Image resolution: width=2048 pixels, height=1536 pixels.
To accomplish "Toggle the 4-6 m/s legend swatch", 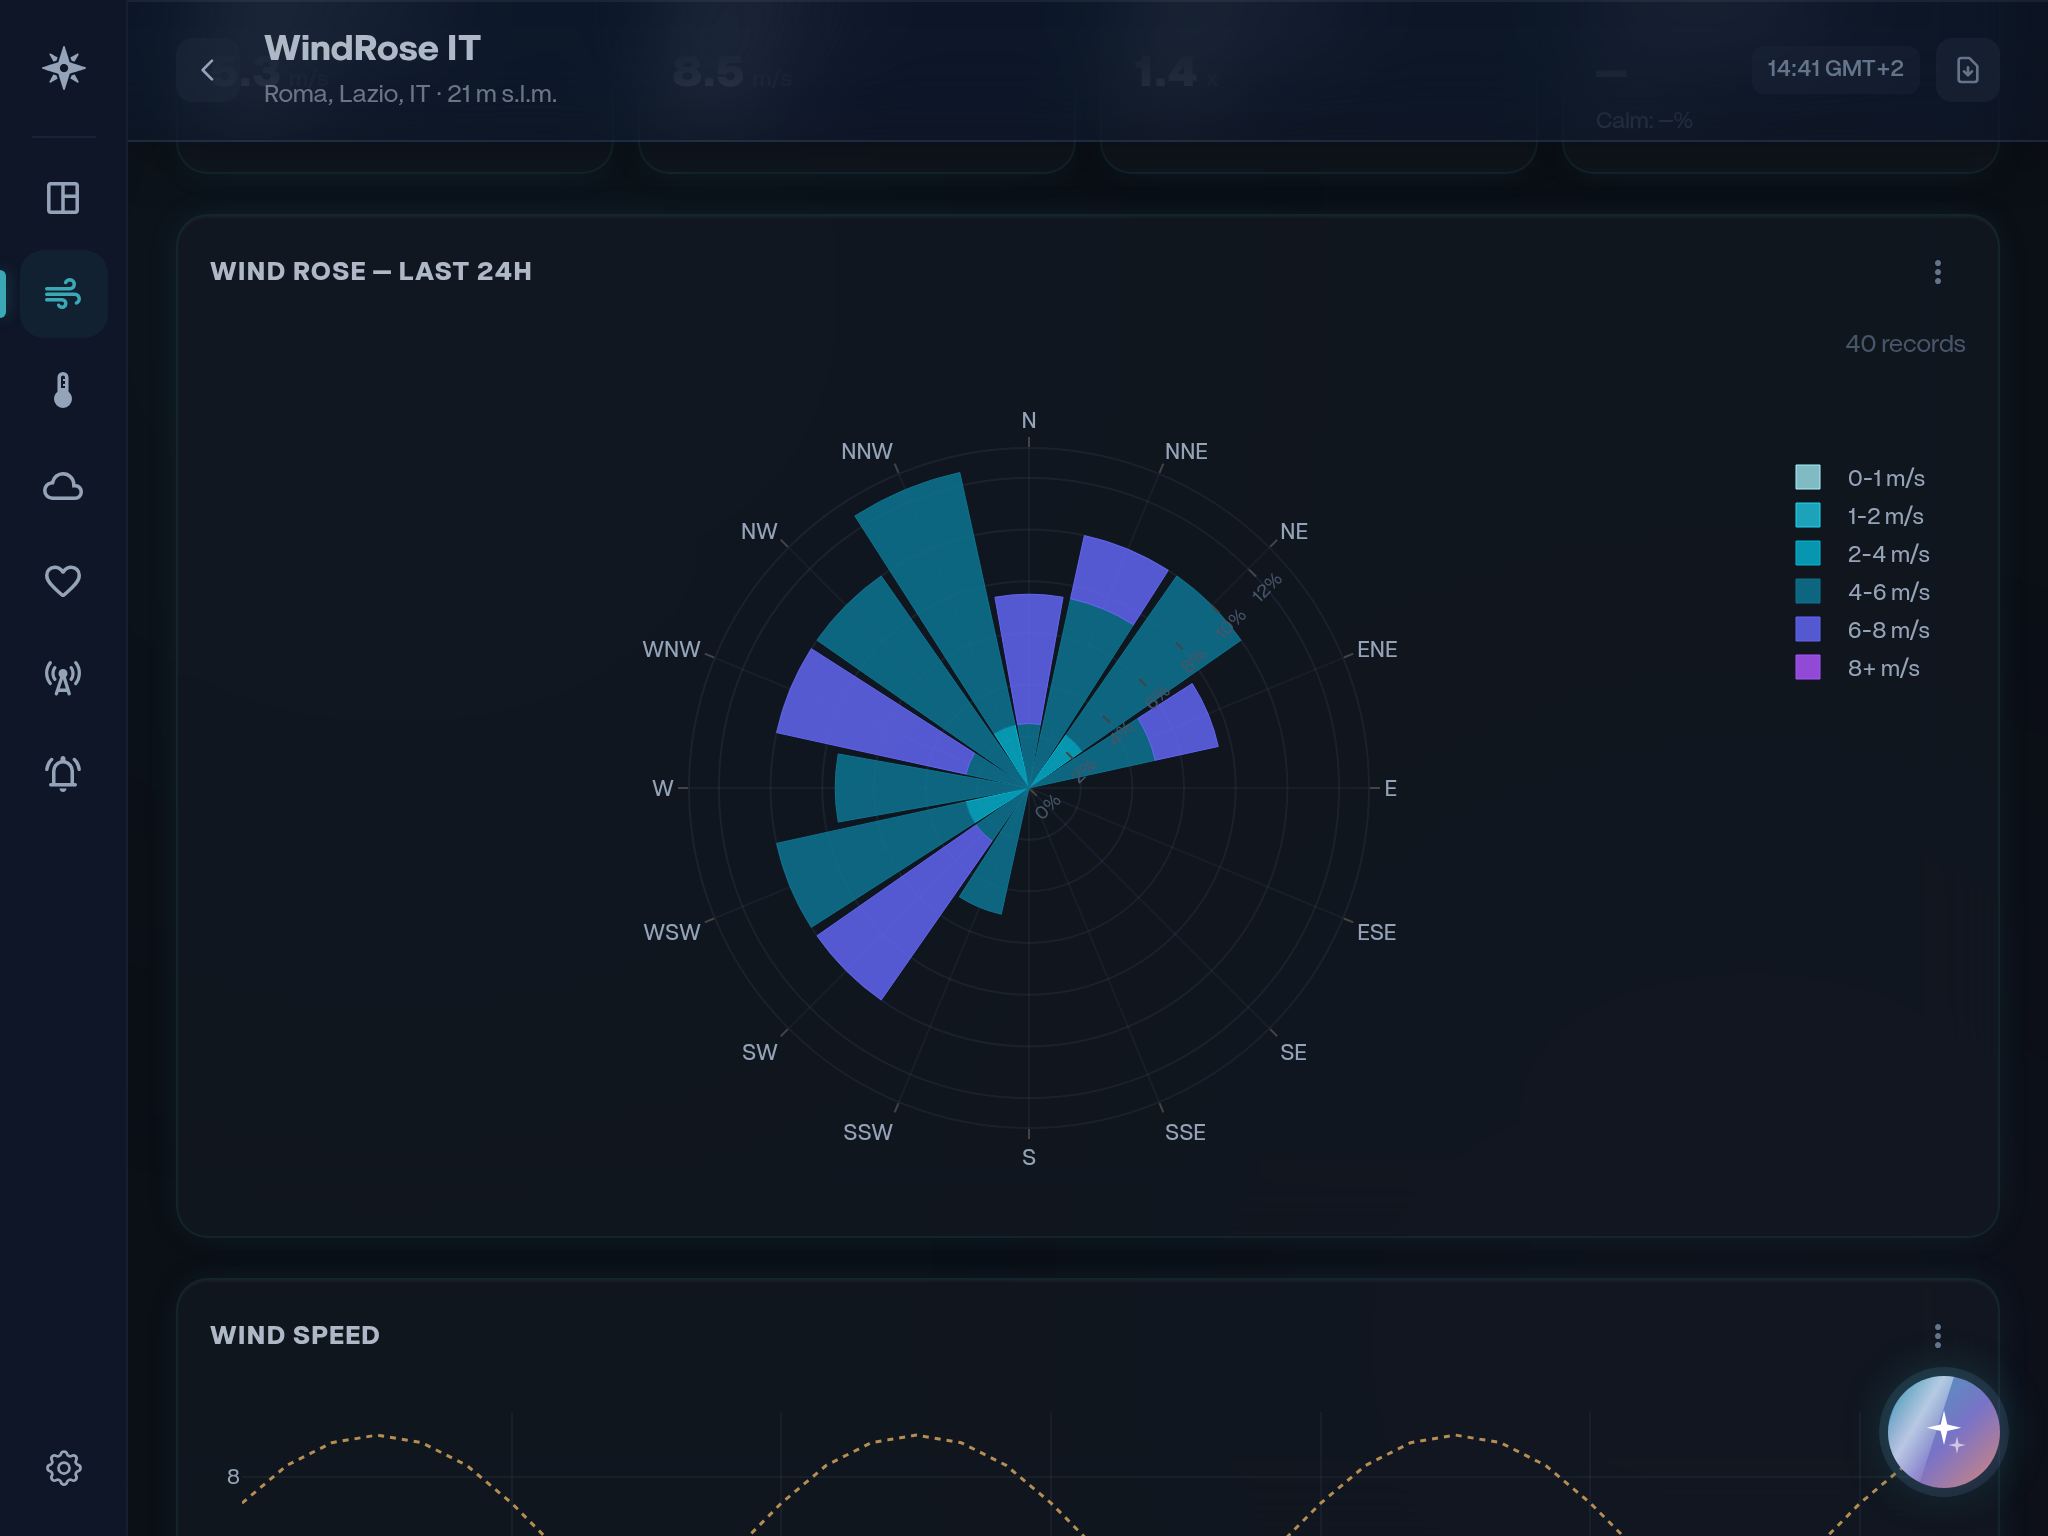I will [x=1808, y=591].
